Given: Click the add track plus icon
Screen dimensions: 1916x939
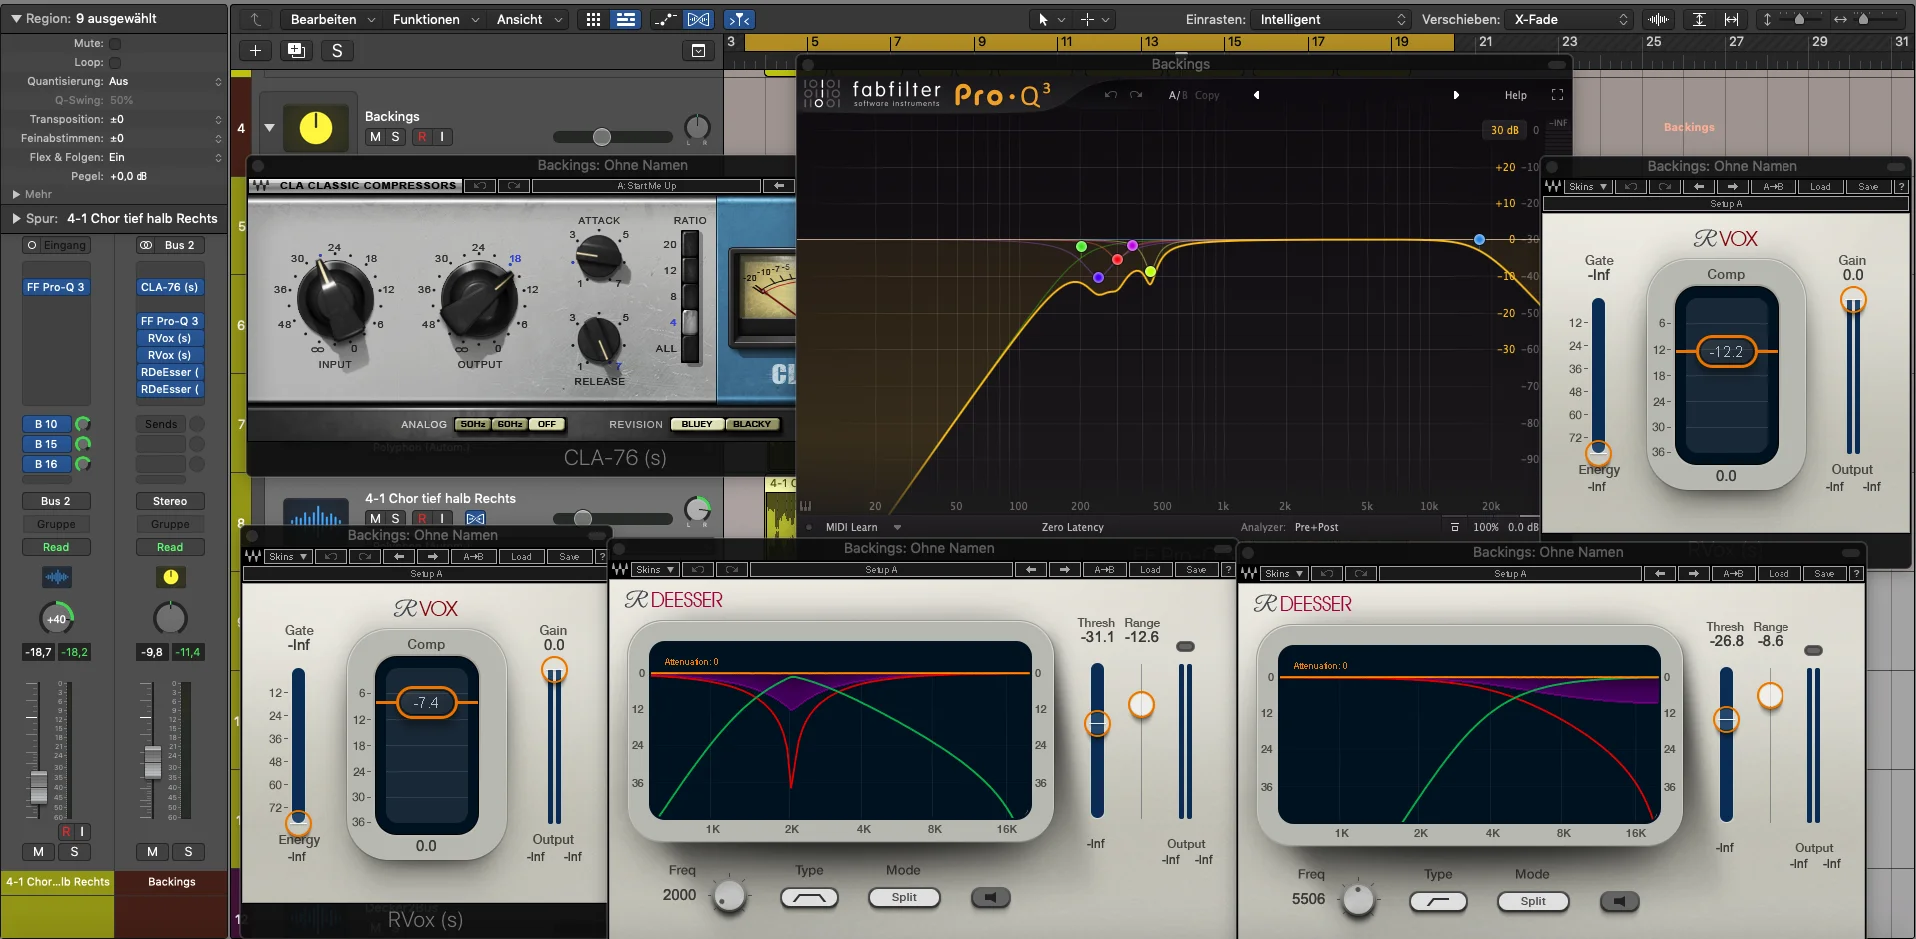Looking at the screenshot, I should [x=255, y=51].
